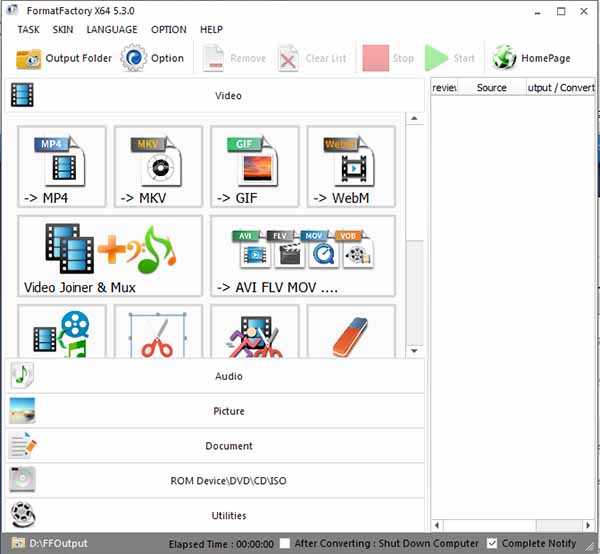Viewport: 600px width, 554px height.
Task: Select the -> WebM conversion tile
Action: [x=351, y=167]
